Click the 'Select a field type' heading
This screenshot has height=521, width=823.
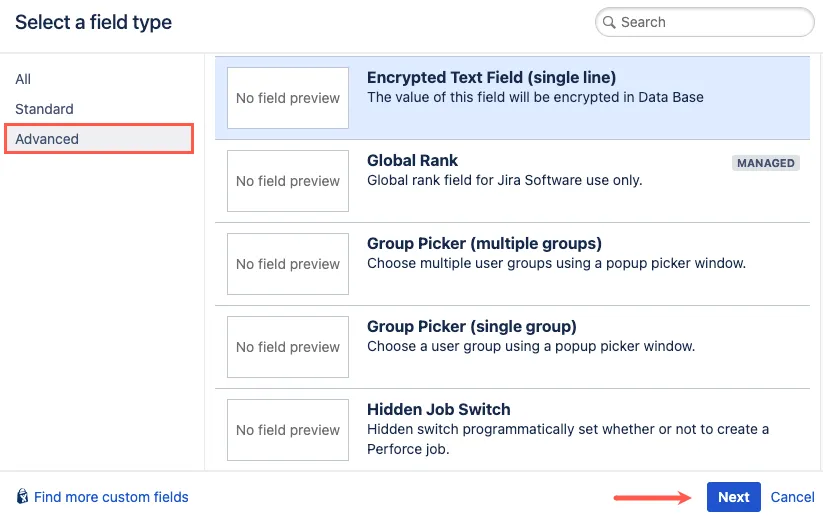[93, 22]
